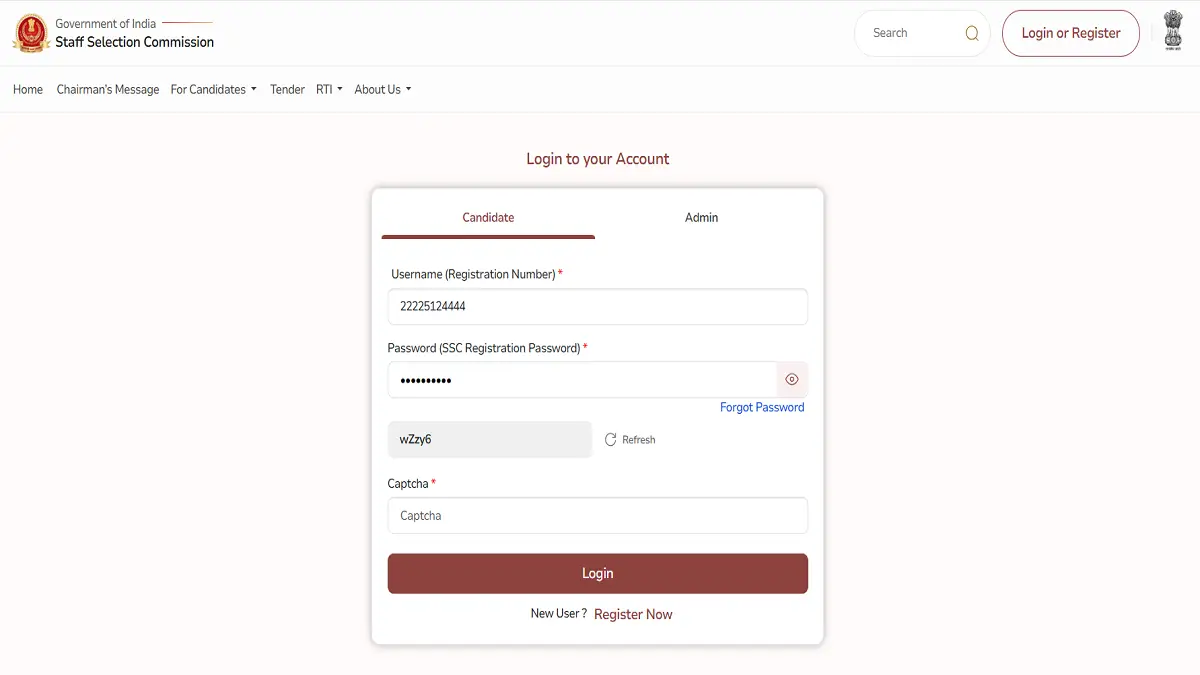
Task: Click the refresh captcha icon
Action: coord(610,439)
